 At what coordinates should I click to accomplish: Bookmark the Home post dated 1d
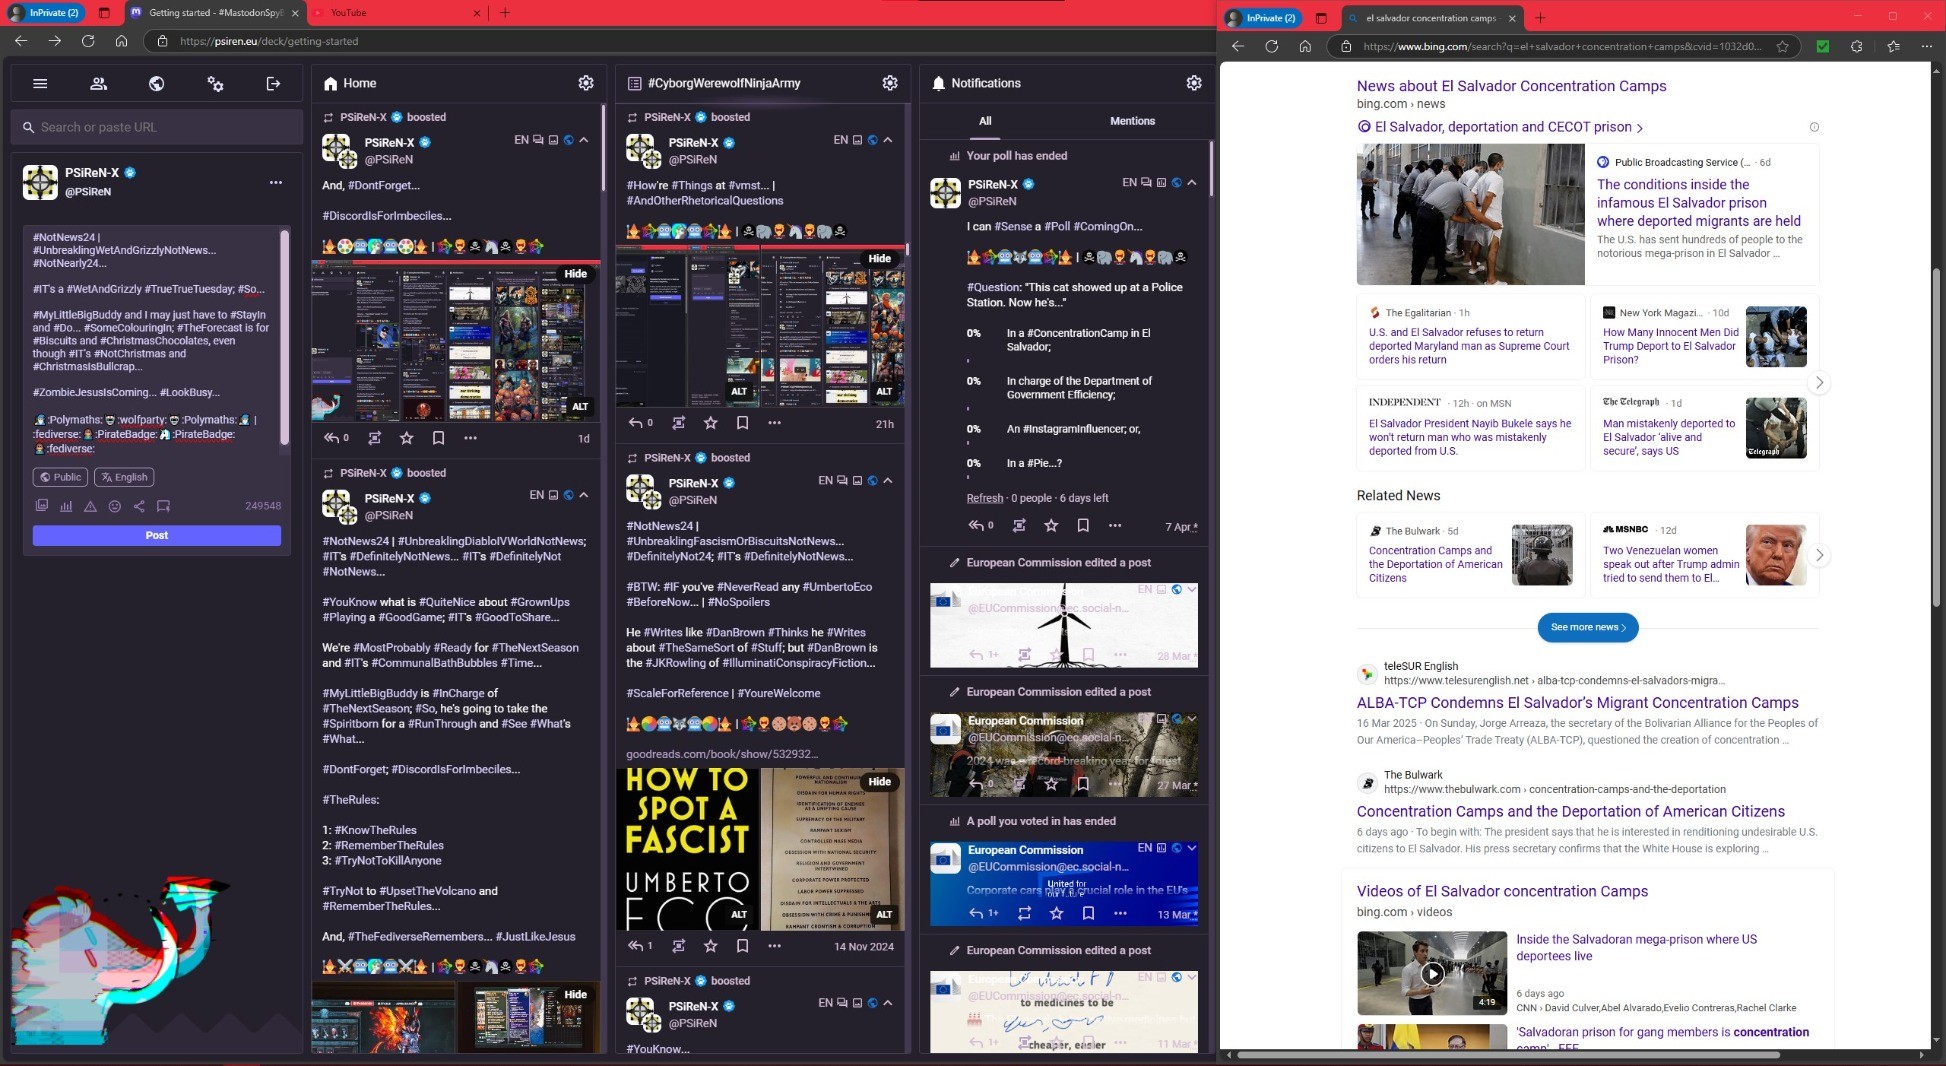click(438, 438)
